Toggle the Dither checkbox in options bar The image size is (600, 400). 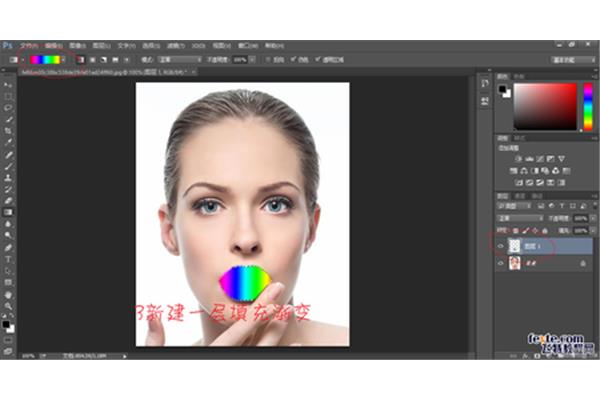pyautogui.click(x=293, y=60)
